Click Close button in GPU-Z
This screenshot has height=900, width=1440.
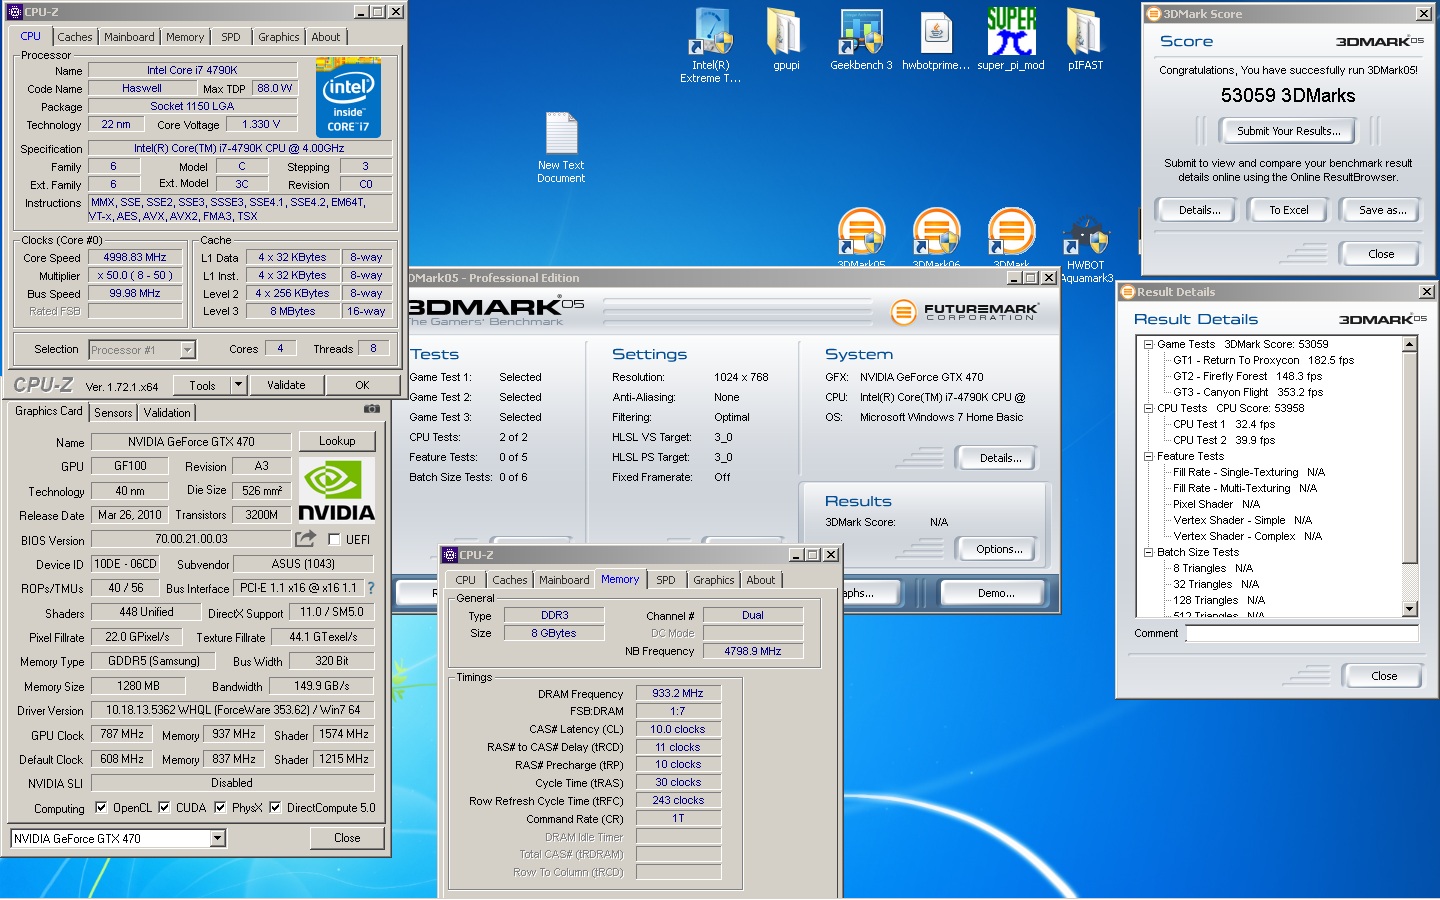point(347,838)
